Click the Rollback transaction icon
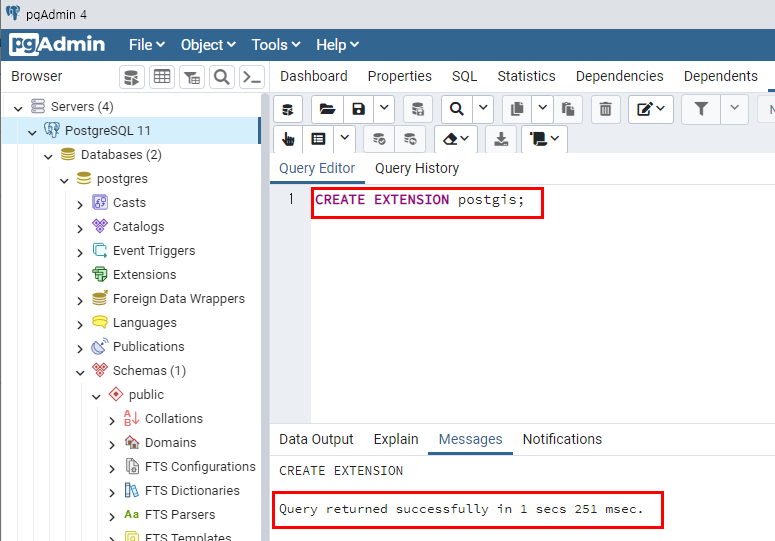775x541 pixels. tap(410, 139)
